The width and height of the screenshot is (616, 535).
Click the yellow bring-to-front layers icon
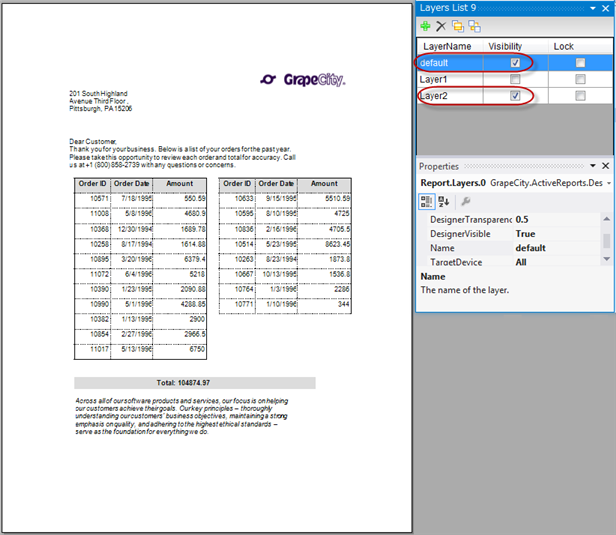pyautogui.click(x=458, y=26)
